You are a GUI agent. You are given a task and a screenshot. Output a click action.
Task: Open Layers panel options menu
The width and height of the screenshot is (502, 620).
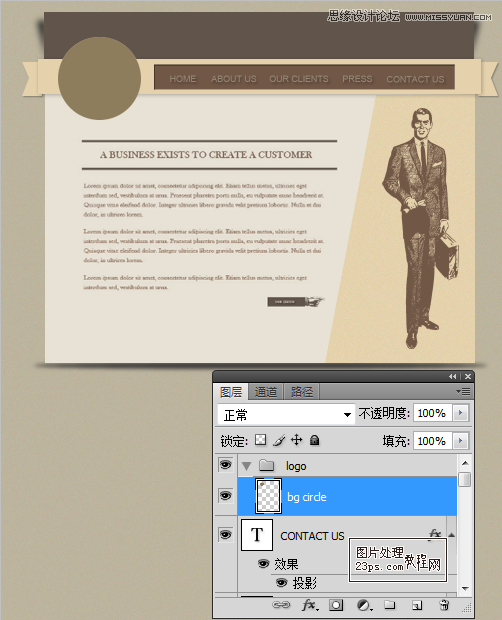click(463, 391)
